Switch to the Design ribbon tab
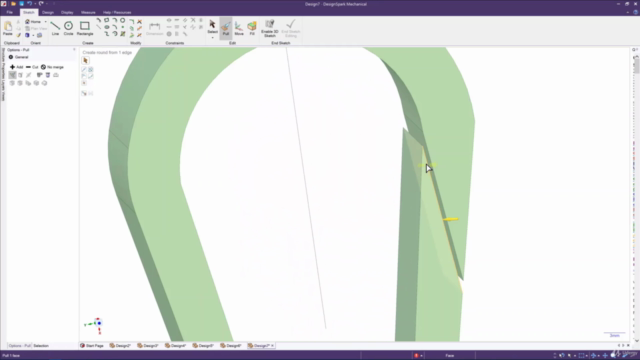 [x=48, y=12]
